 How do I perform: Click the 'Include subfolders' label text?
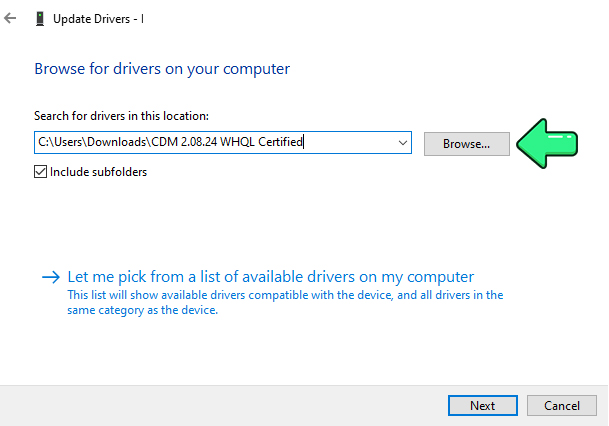98,172
